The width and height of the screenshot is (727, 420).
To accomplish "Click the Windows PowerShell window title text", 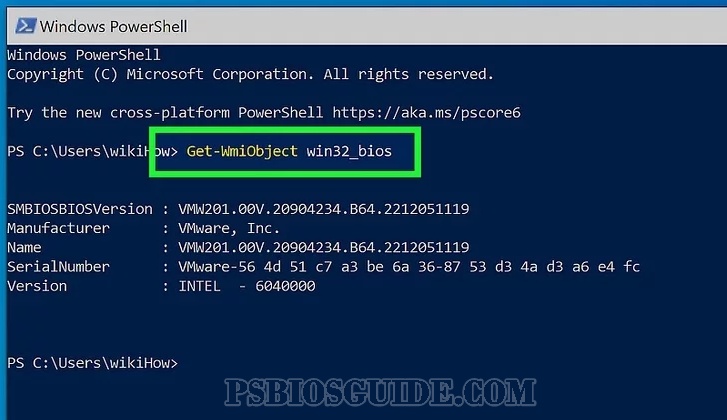I will (x=114, y=26).
